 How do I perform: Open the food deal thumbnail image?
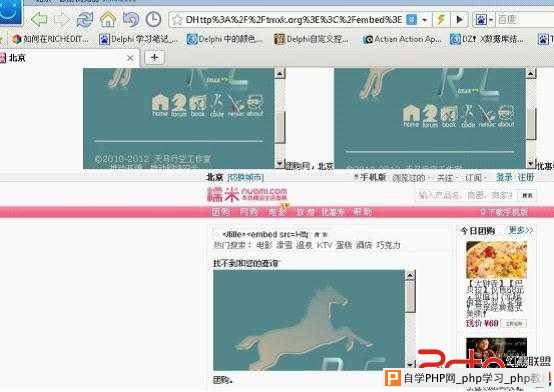click(x=496, y=260)
